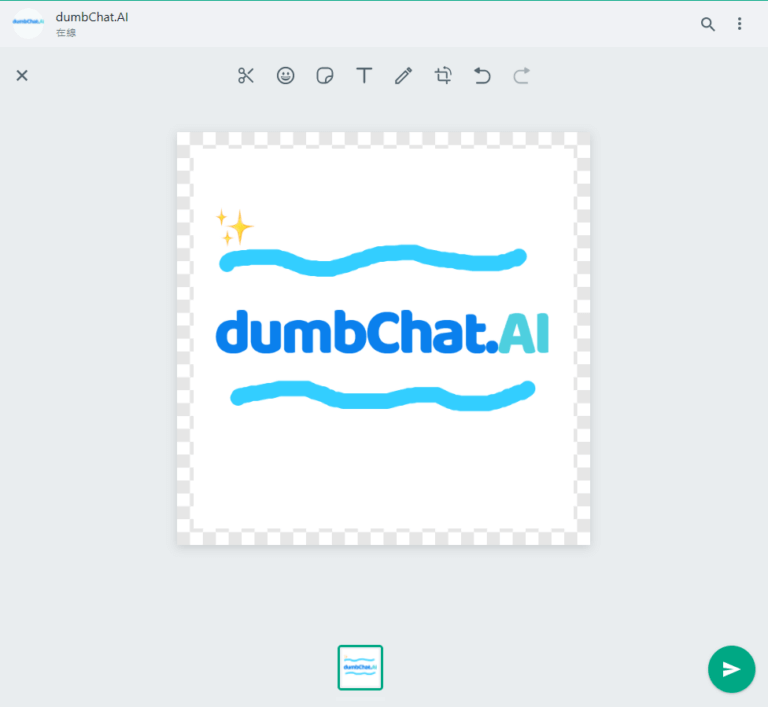
Task: Click the redo arrow
Action: [521, 76]
